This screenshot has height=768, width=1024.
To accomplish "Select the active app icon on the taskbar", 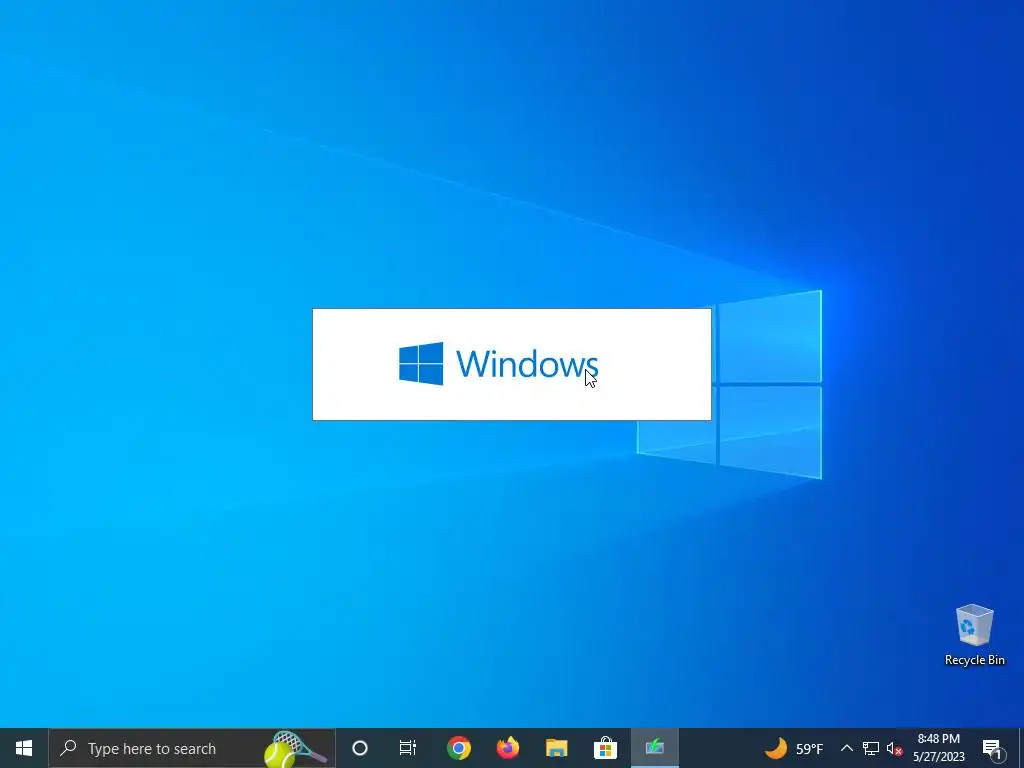I will [654, 748].
